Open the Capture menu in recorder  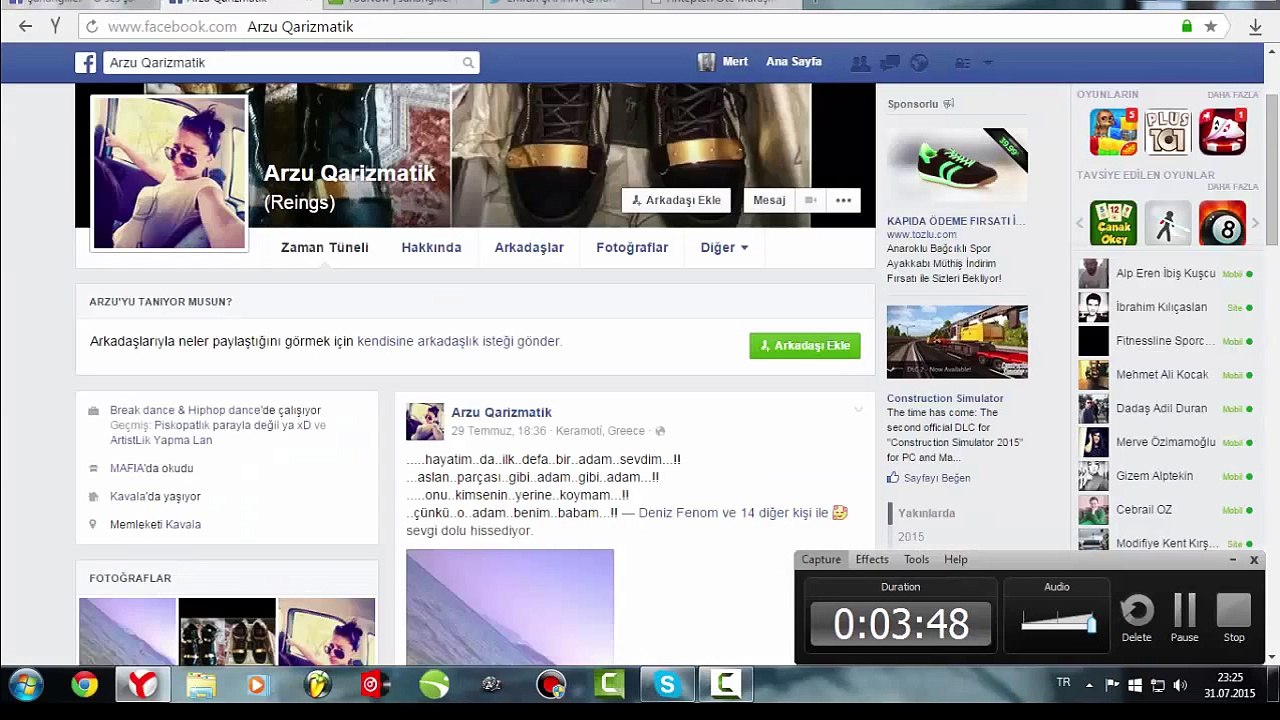coord(821,560)
